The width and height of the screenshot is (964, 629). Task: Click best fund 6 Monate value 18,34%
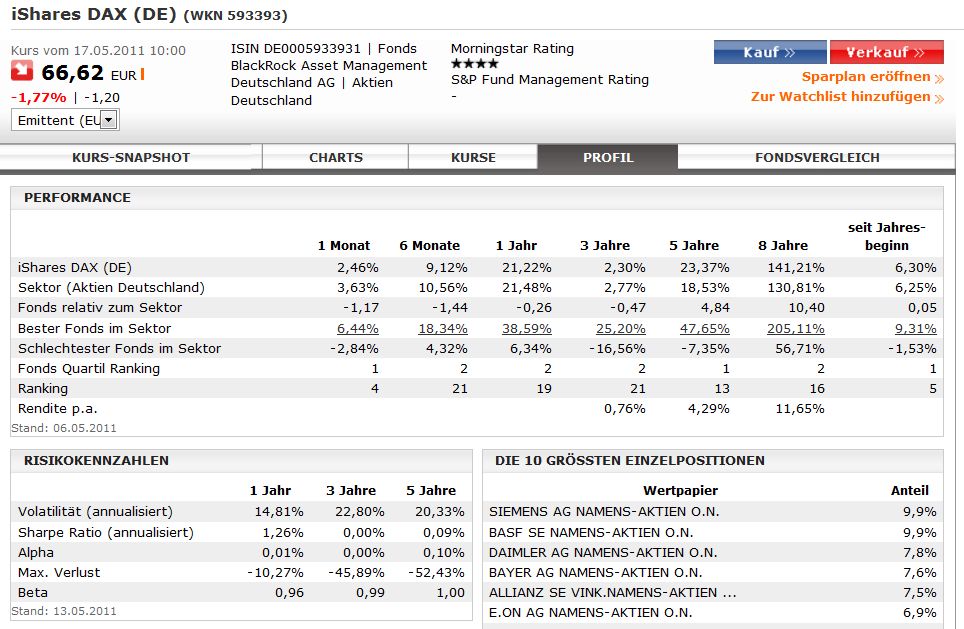pyautogui.click(x=439, y=328)
